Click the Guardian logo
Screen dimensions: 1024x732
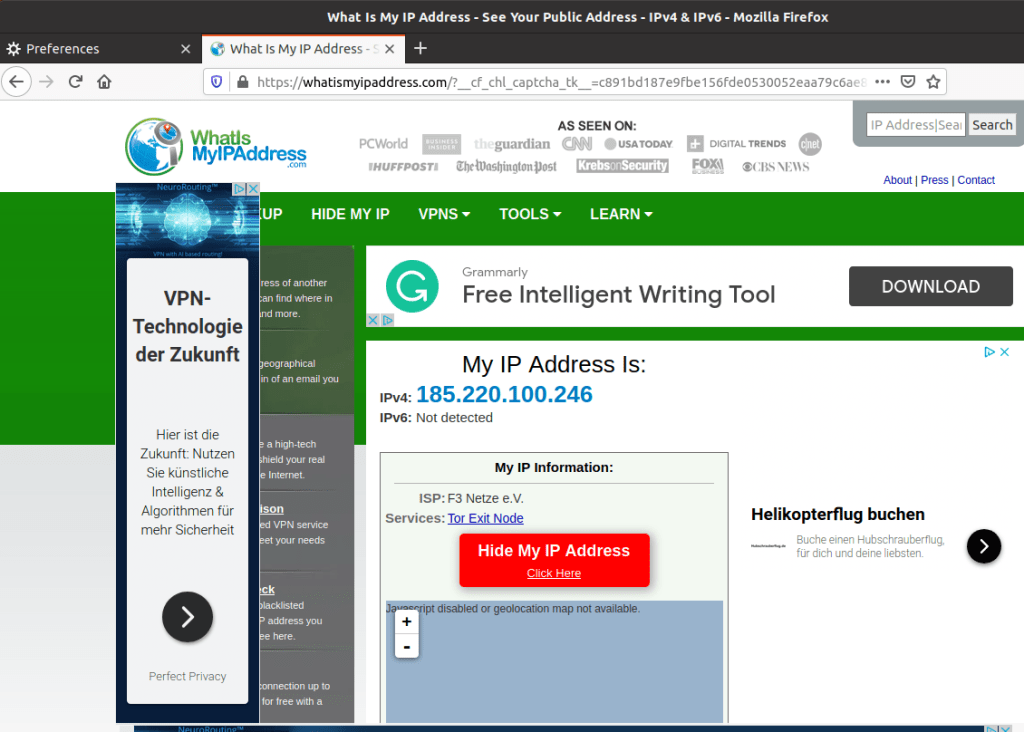pos(512,144)
